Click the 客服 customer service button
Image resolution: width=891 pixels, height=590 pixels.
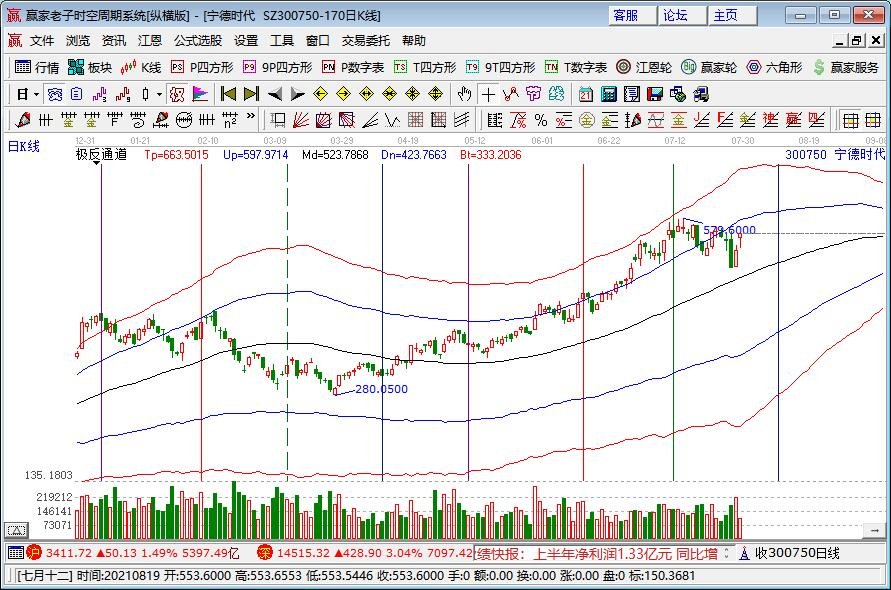coord(626,15)
